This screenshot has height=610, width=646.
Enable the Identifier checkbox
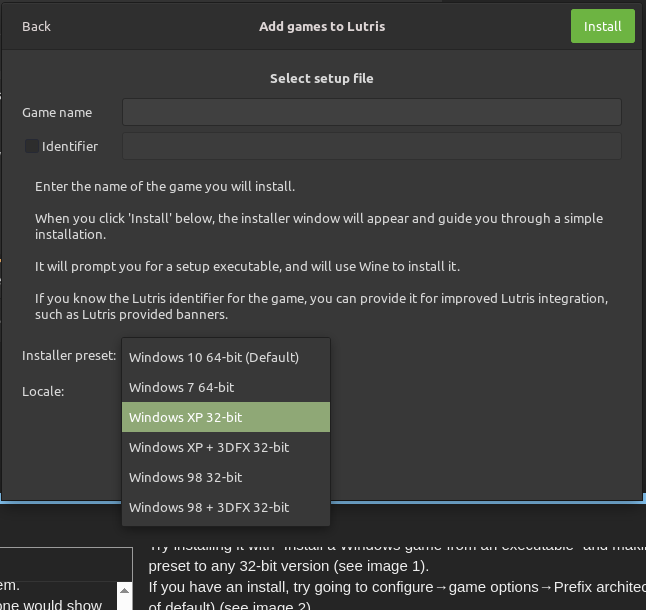[x=32, y=146]
